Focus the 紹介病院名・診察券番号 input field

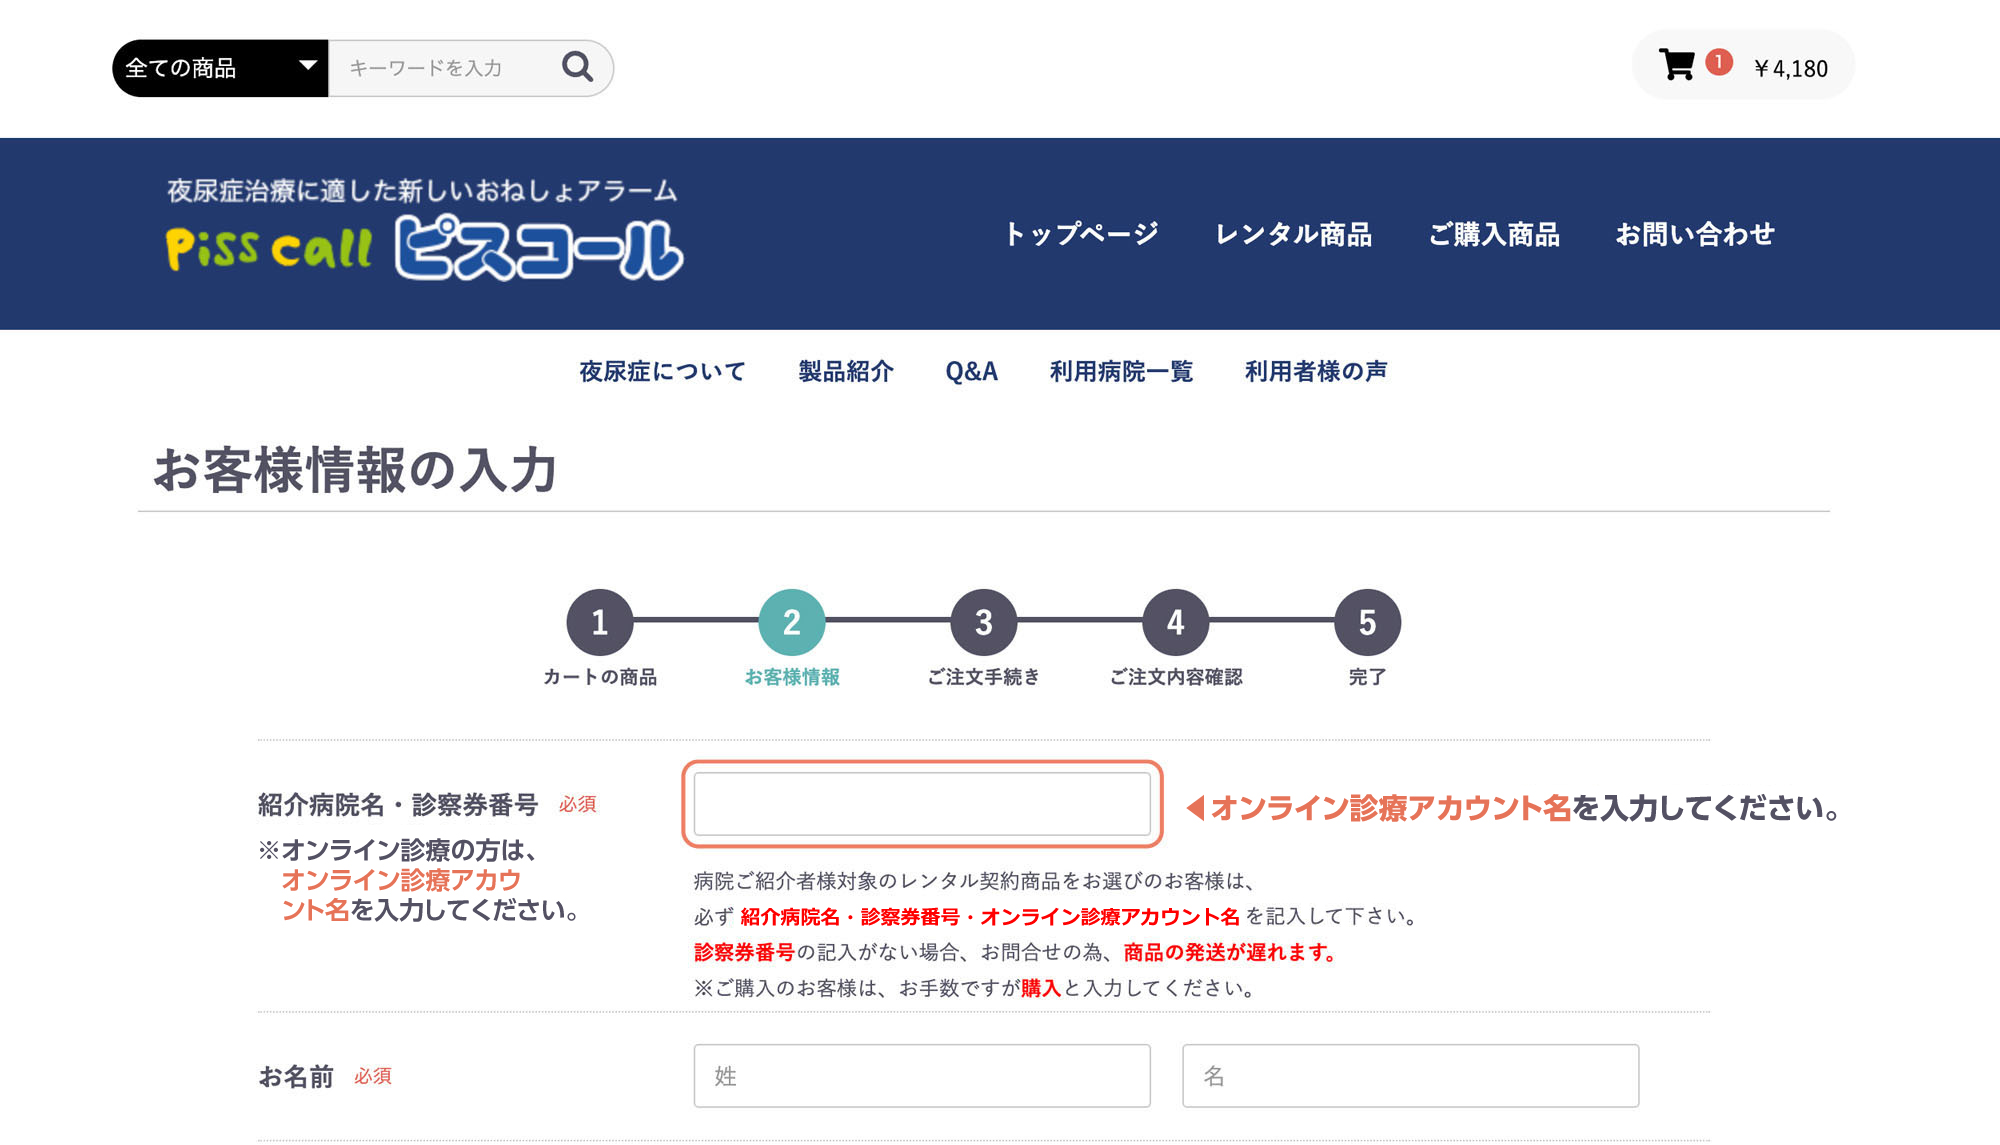coord(922,804)
